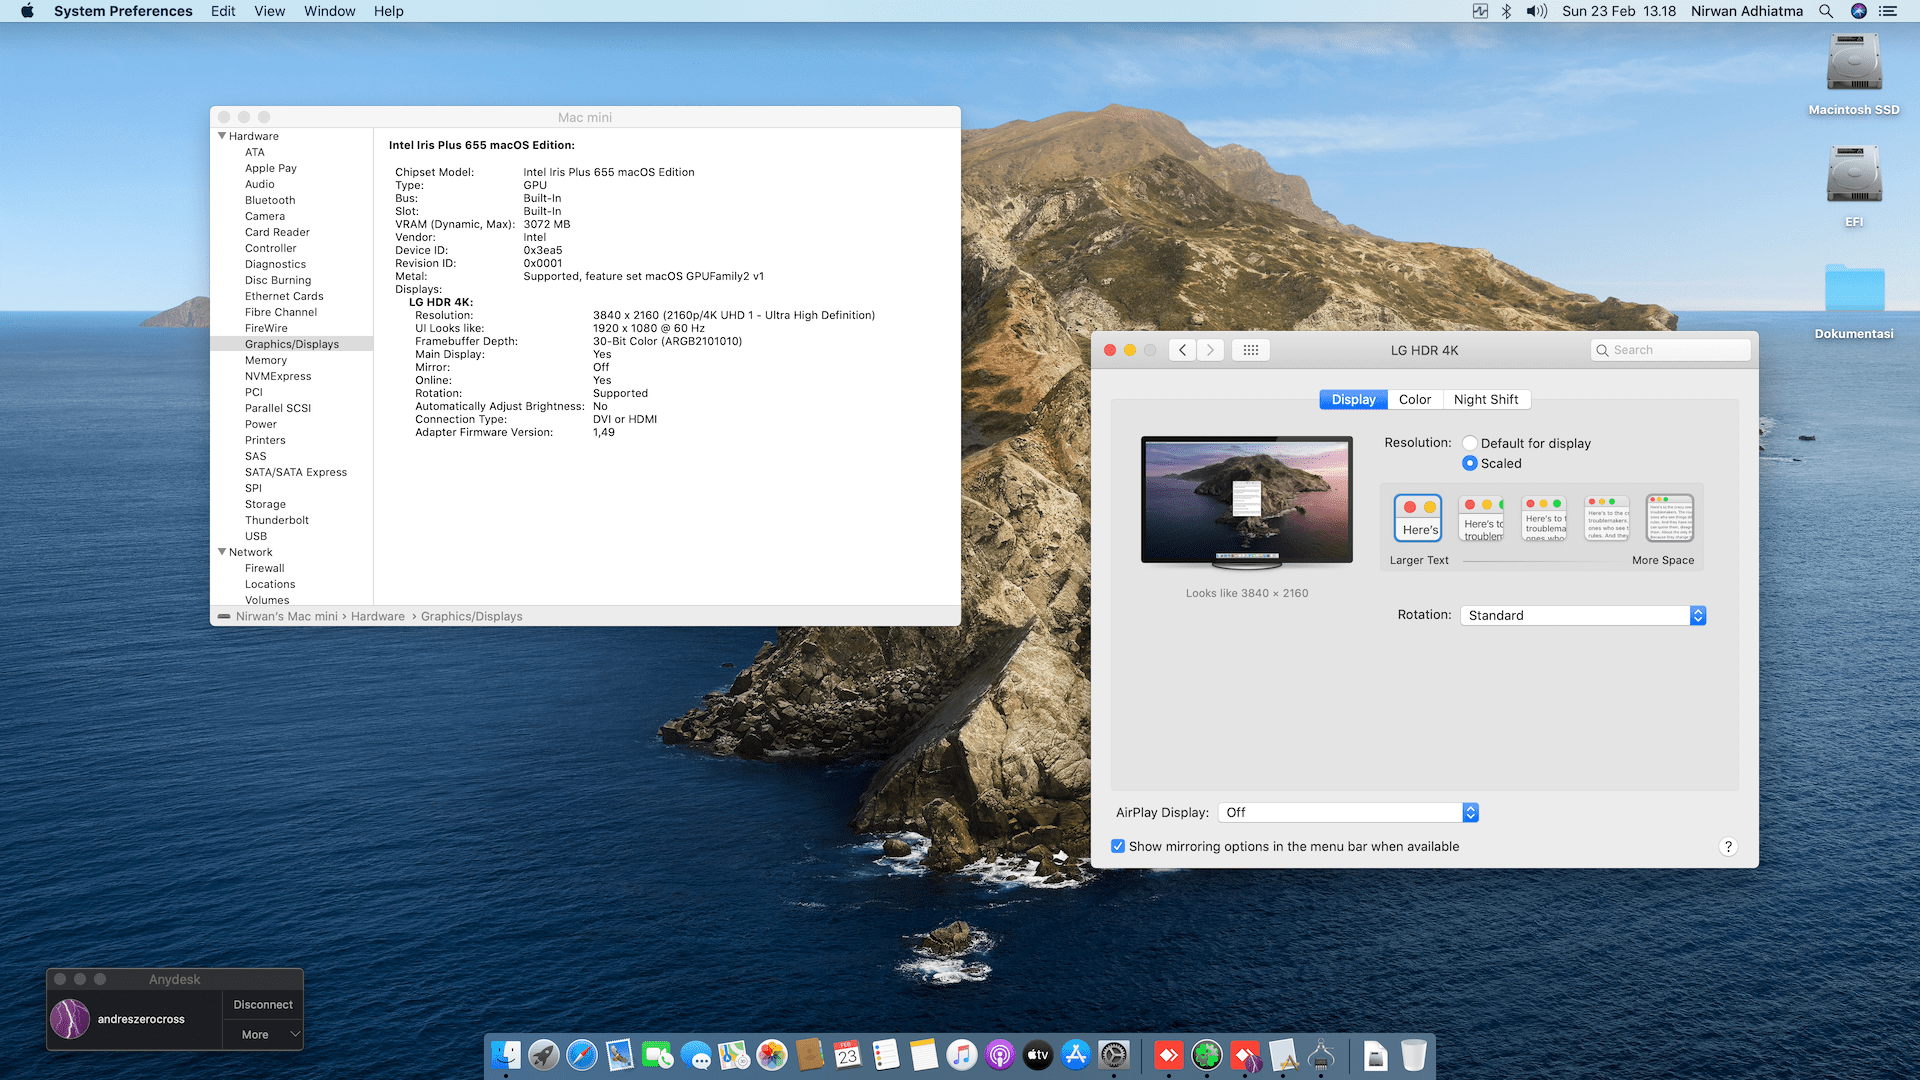Select Graphics/Displays in sidebar
This screenshot has height=1080, width=1920.
tap(292, 344)
